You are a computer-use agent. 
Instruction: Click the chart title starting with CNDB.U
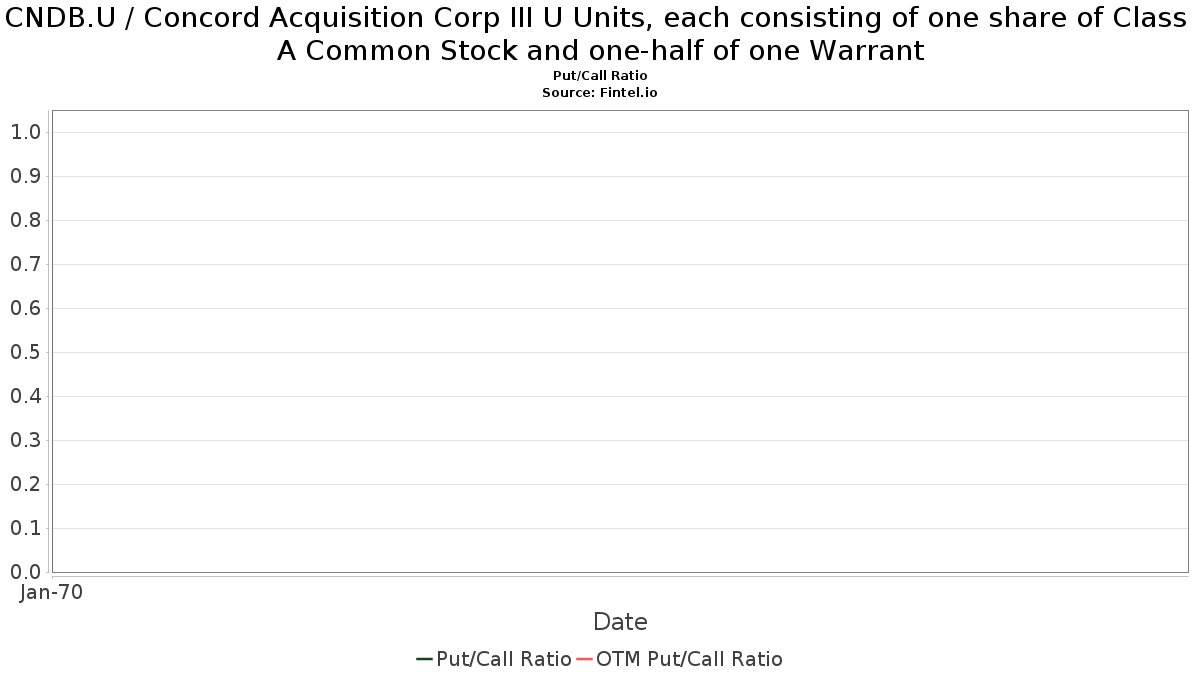[x=600, y=34]
